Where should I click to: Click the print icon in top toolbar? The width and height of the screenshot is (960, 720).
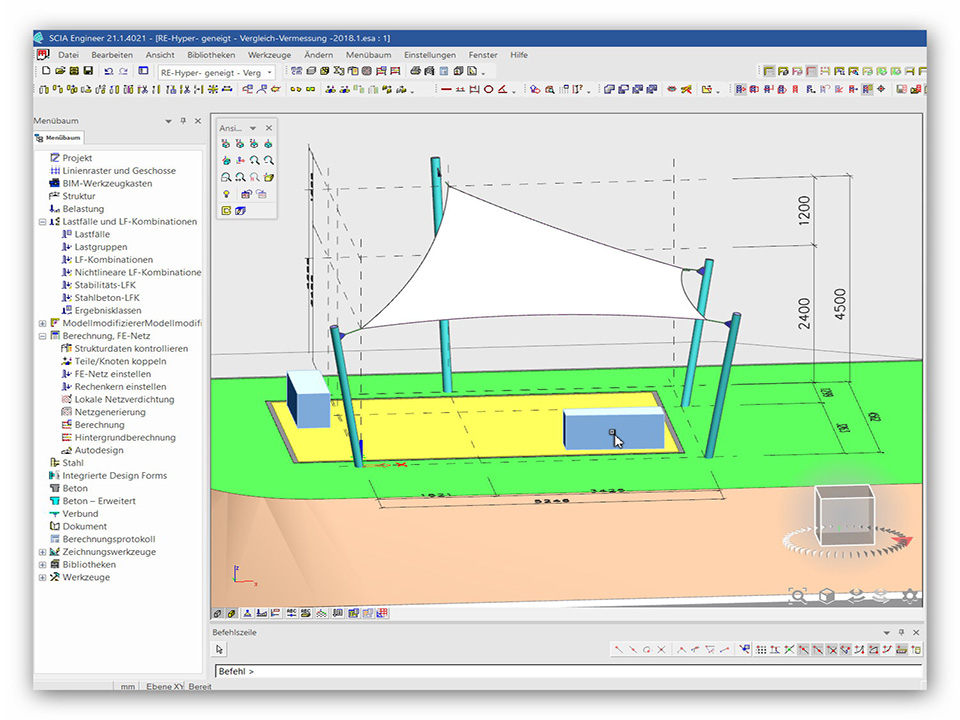[x=414, y=72]
